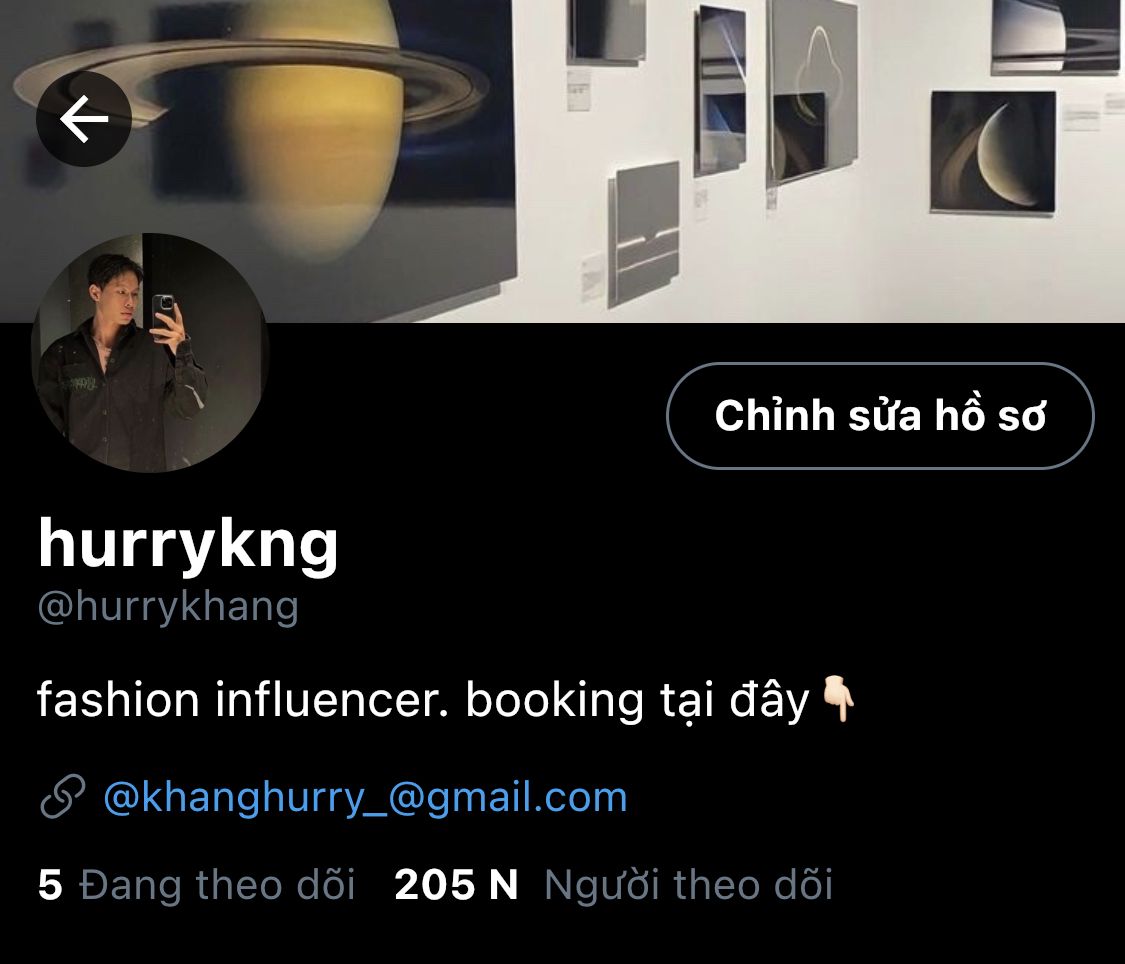Click the chain link icon beside email
The width and height of the screenshot is (1125, 964).
point(63,797)
